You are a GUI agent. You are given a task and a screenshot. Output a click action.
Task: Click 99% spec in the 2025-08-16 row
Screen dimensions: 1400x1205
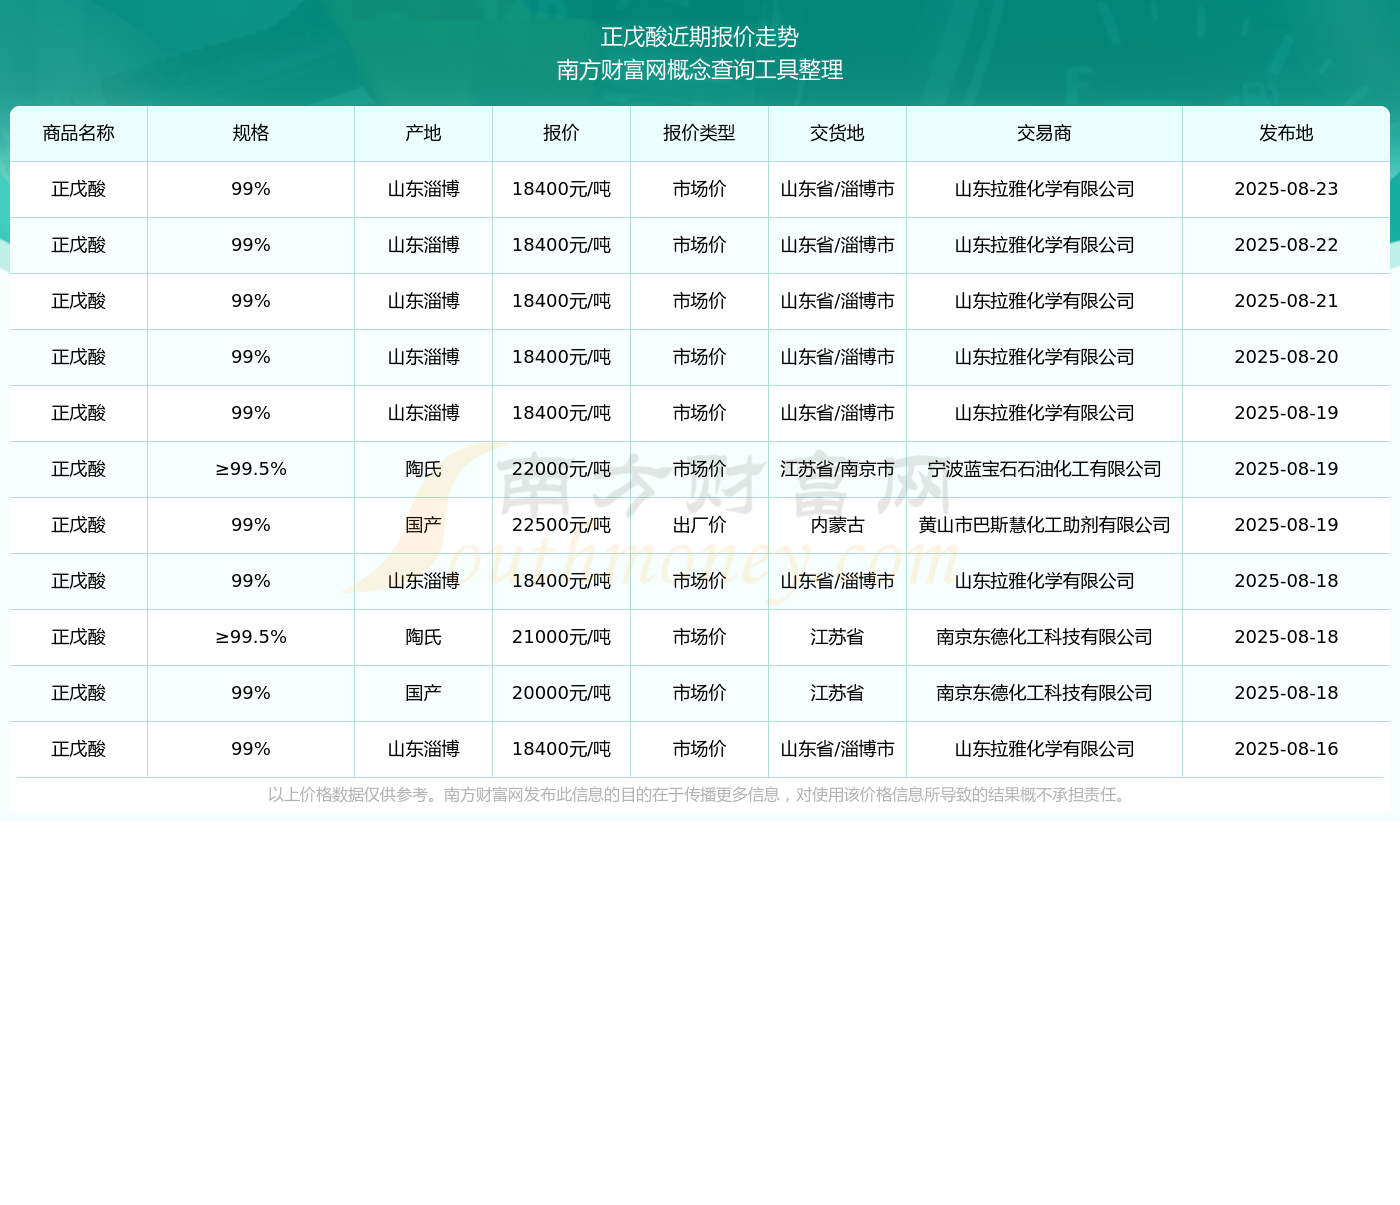click(x=251, y=749)
